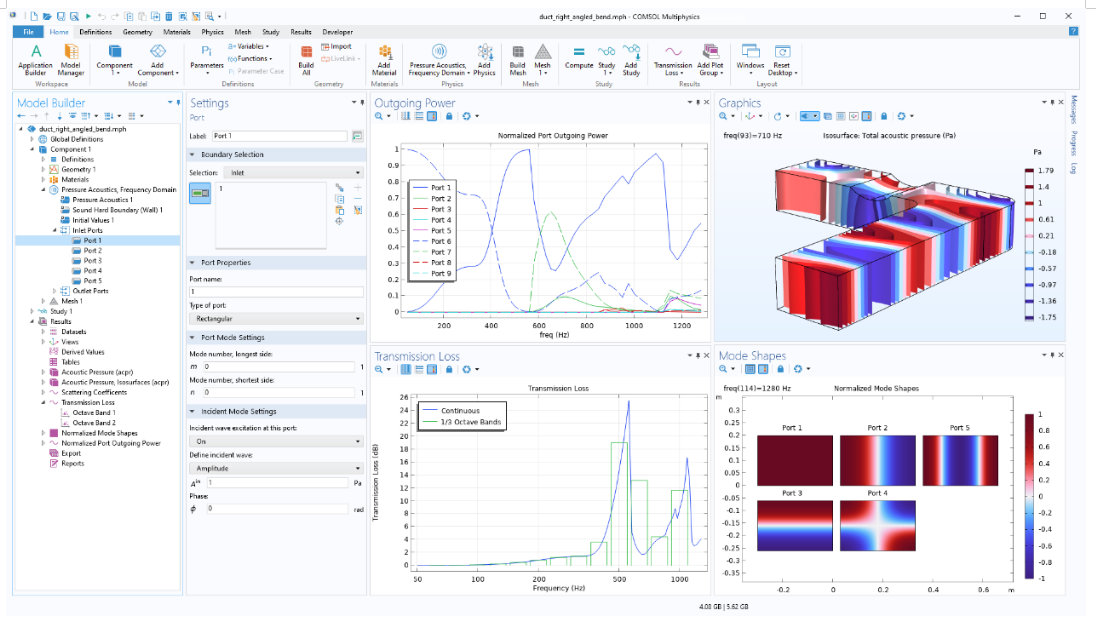Screen dimensions: 1096x619
Task: Click the Port name input field
Action: pyautogui.click(x=276, y=291)
